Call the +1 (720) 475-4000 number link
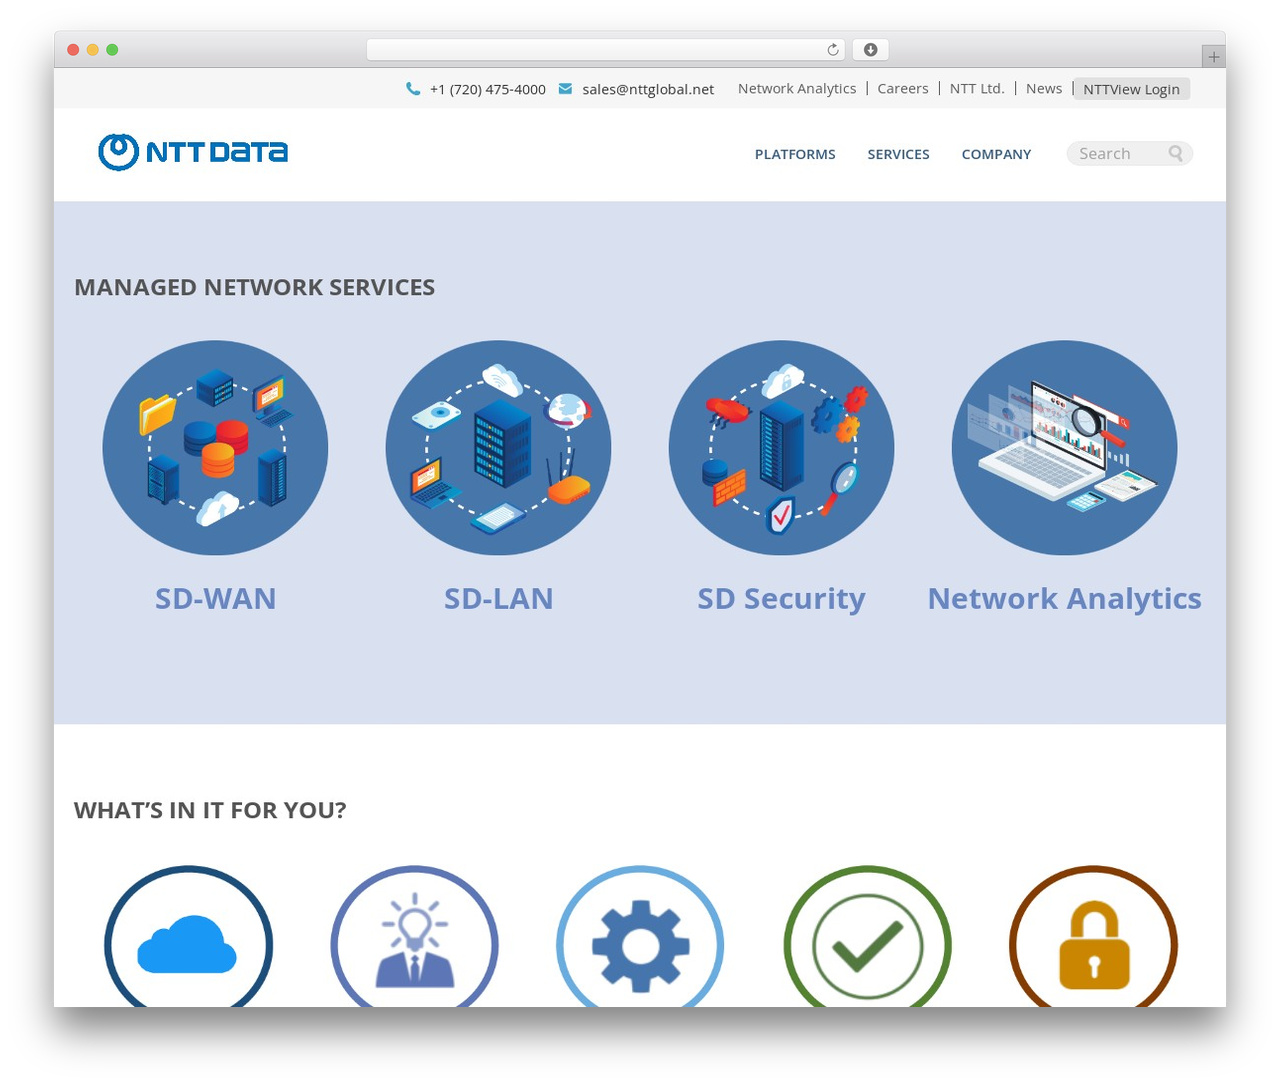Viewport: 1280px width, 1084px height. point(488,89)
